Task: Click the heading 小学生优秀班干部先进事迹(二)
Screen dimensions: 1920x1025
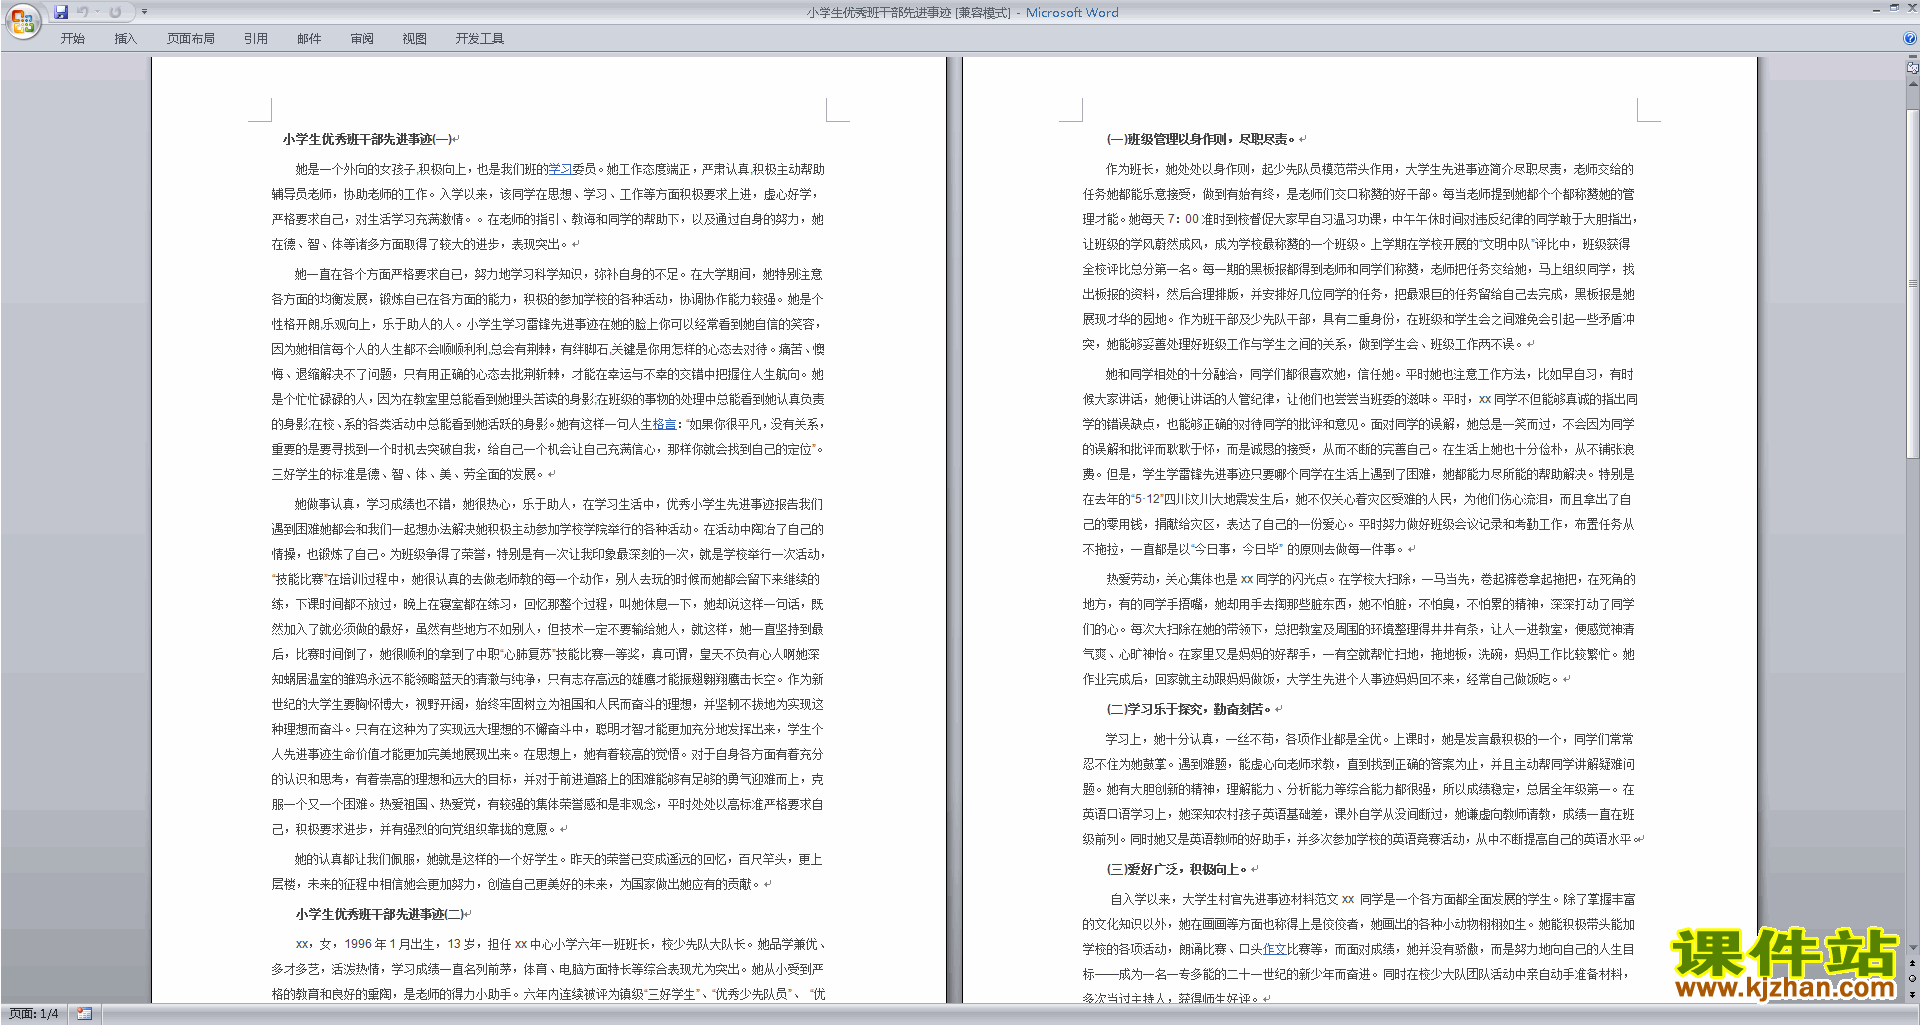Action: coord(380,914)
